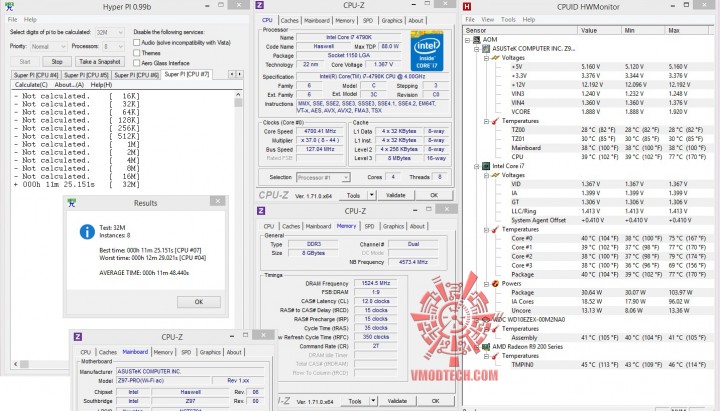The height and width of the screenshot is (411, 720).
Task: Click the Take a Snapshot button
Action: tap(100, 62)
